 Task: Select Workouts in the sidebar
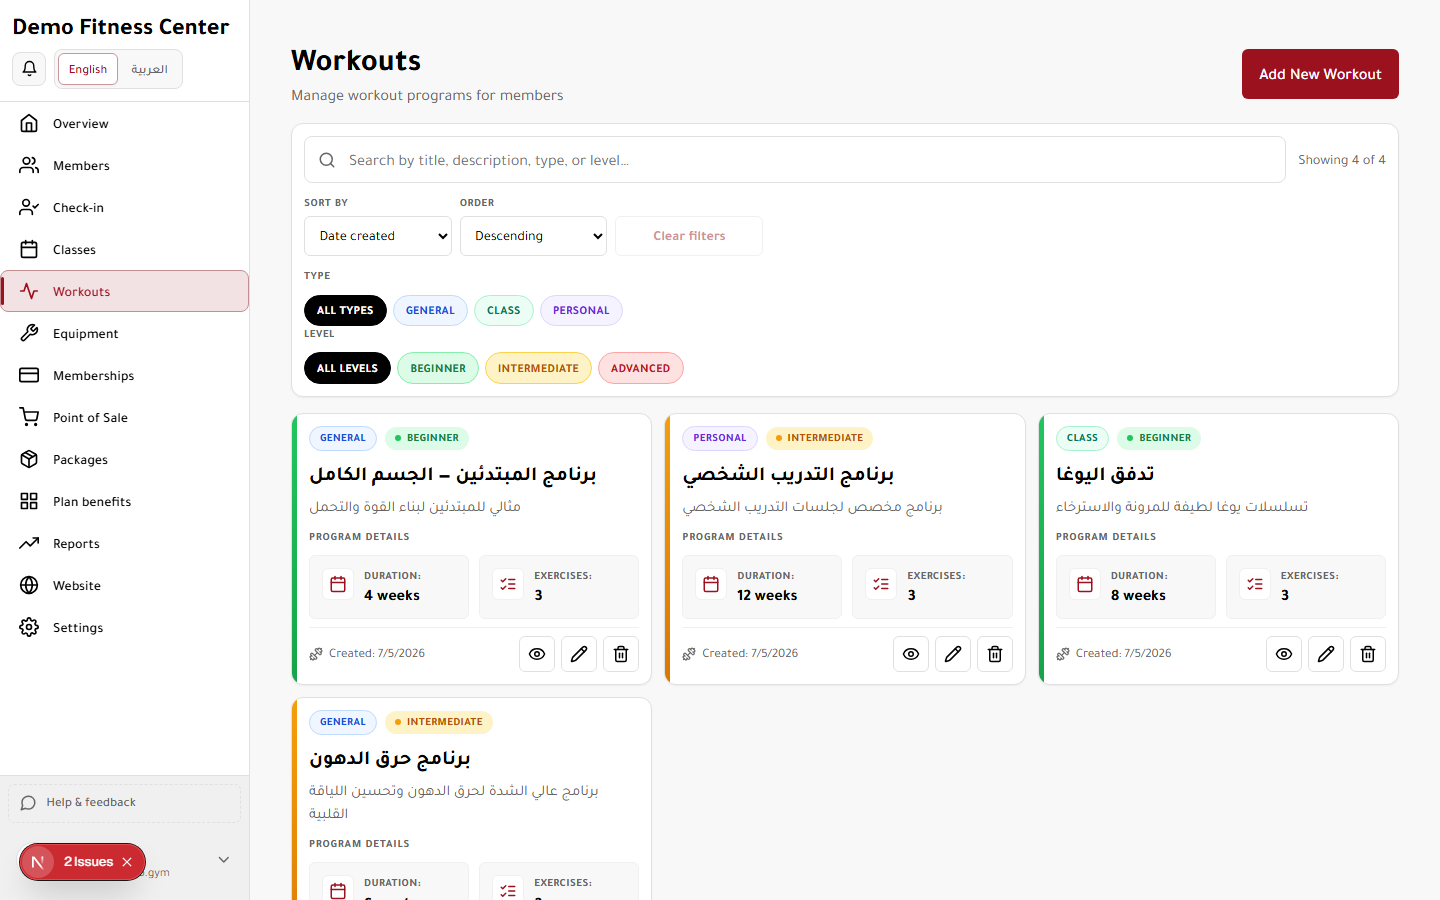(x=125, y=292)
